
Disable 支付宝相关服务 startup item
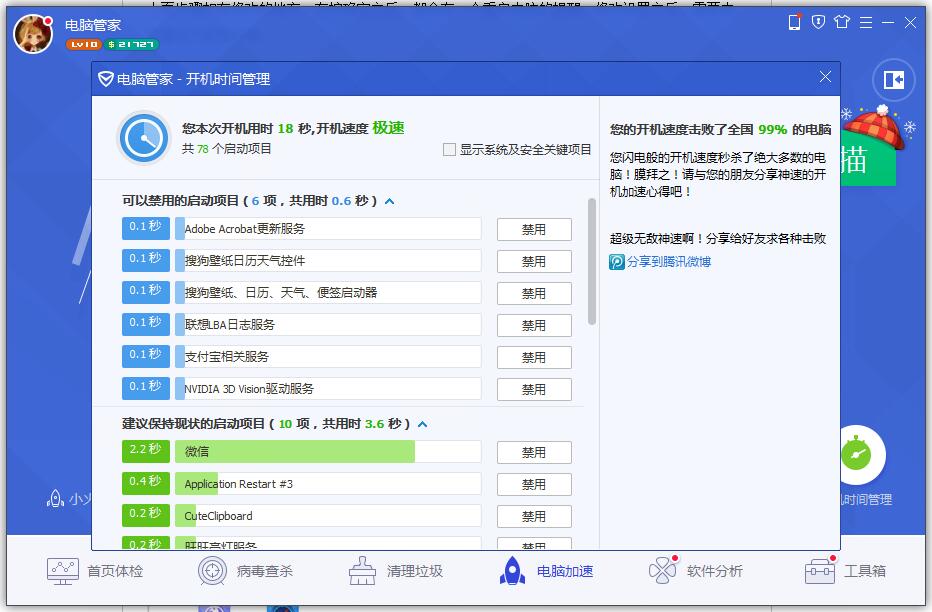pyautogui.click(x=534, y=358)
